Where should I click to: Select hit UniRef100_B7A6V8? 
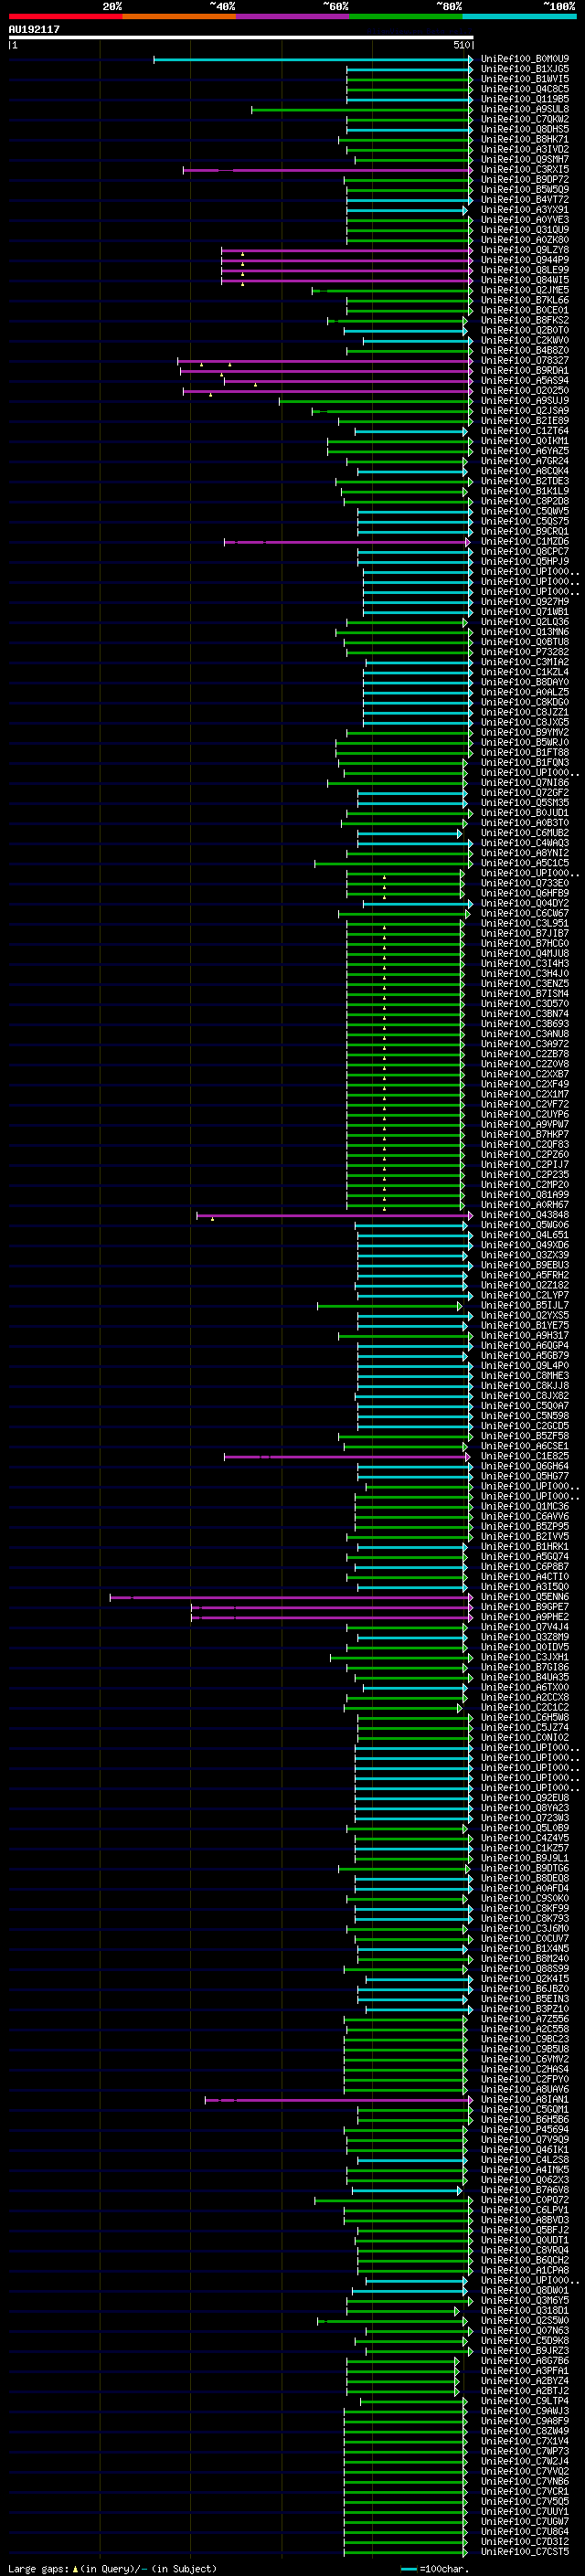[x=525, y=2189]
